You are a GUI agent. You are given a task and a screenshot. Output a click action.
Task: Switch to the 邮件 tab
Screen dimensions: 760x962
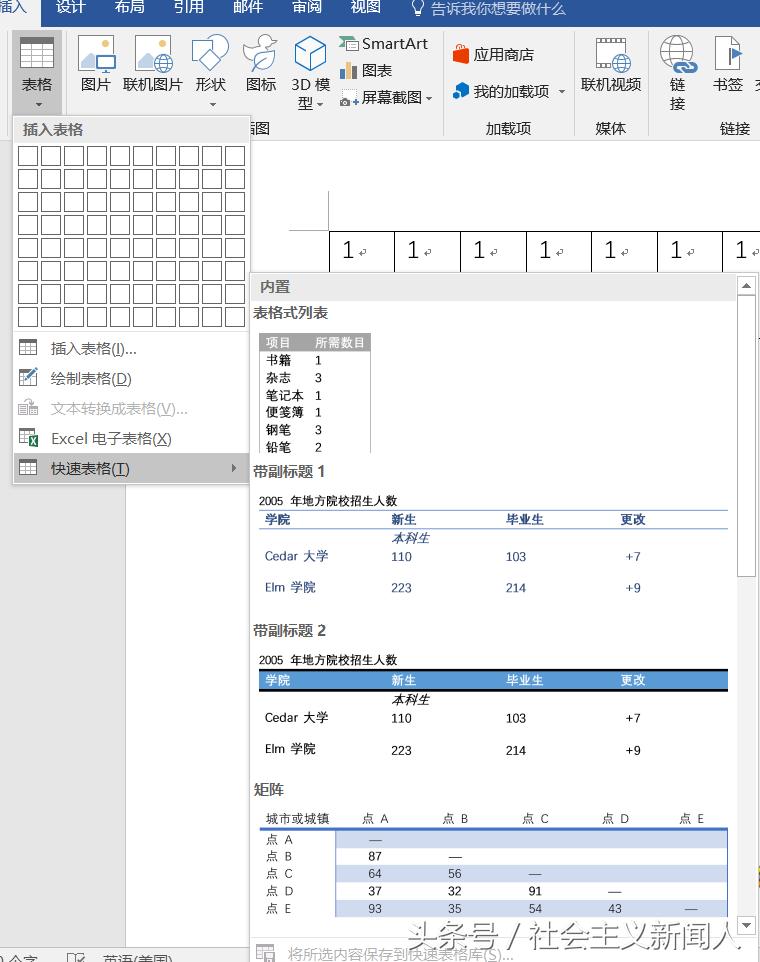pos(248,7)
